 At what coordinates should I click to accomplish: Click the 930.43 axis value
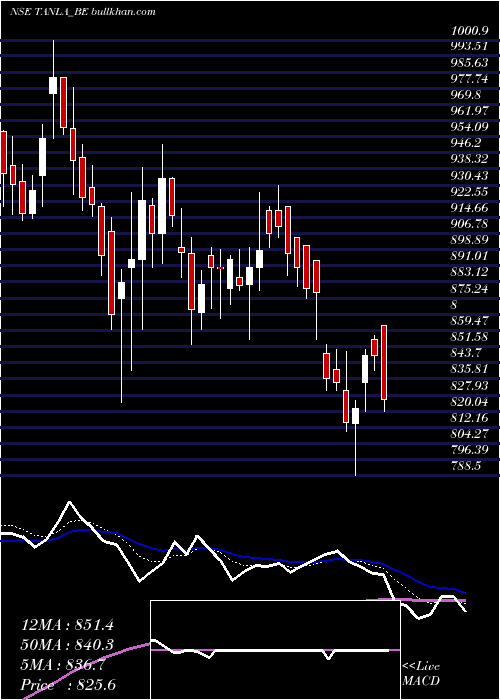[471, 176]
